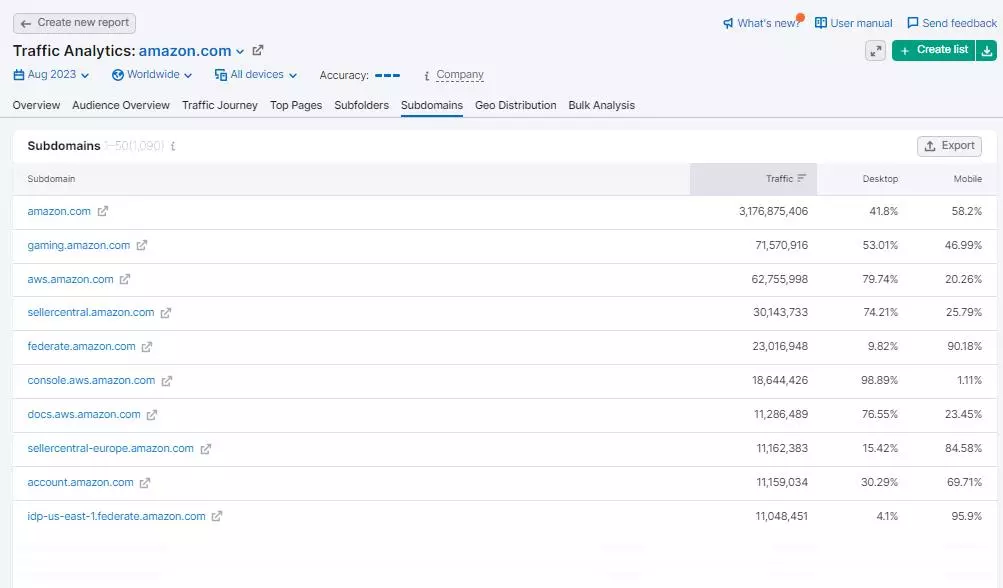Click the Traffic column sort icon

pos(802,179)
